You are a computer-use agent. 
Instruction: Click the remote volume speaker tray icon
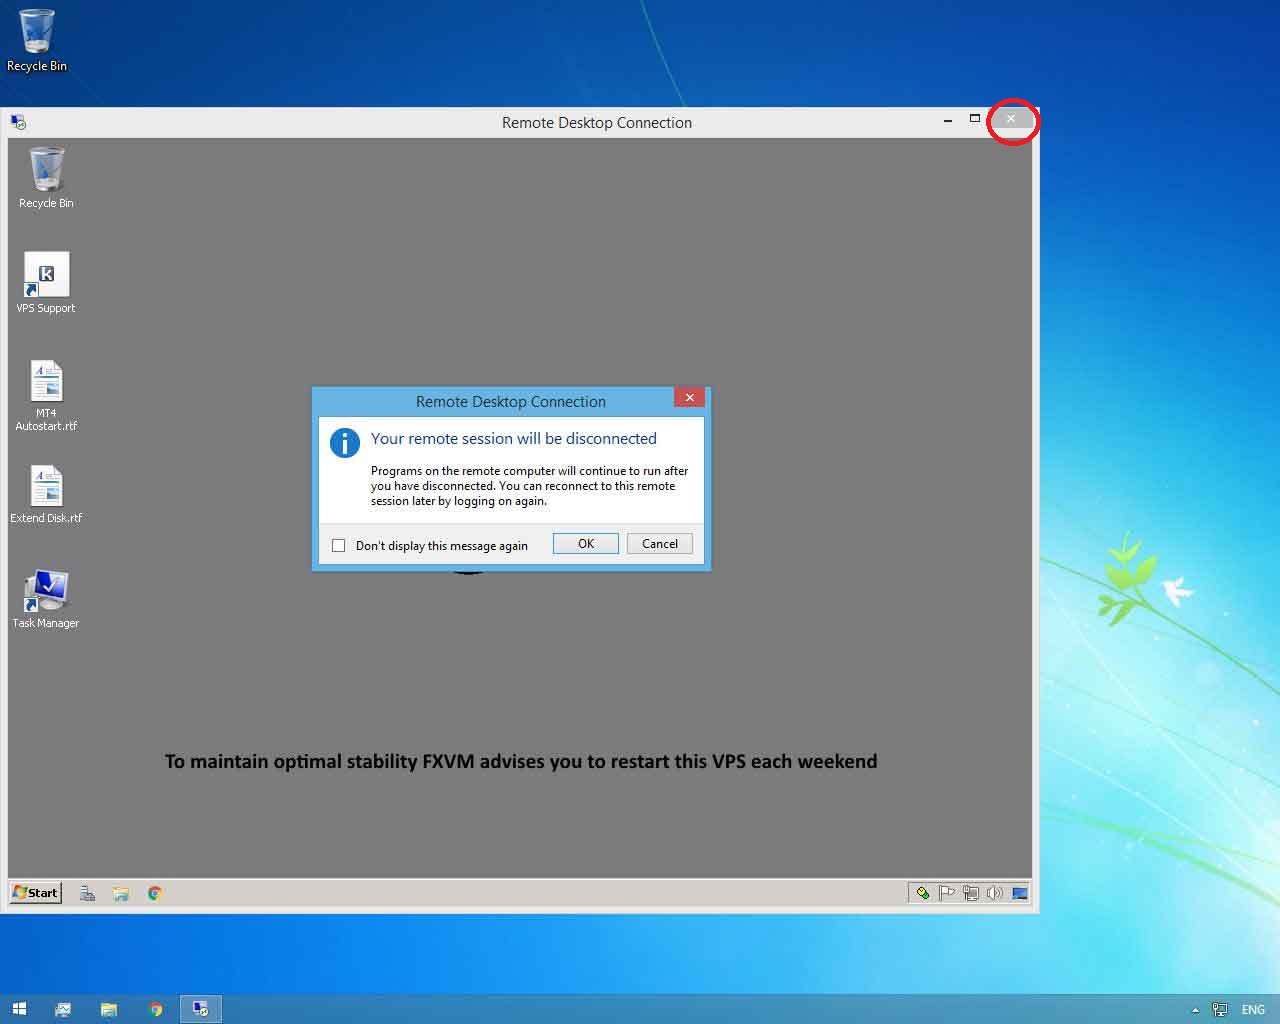(x=994, y=893)
